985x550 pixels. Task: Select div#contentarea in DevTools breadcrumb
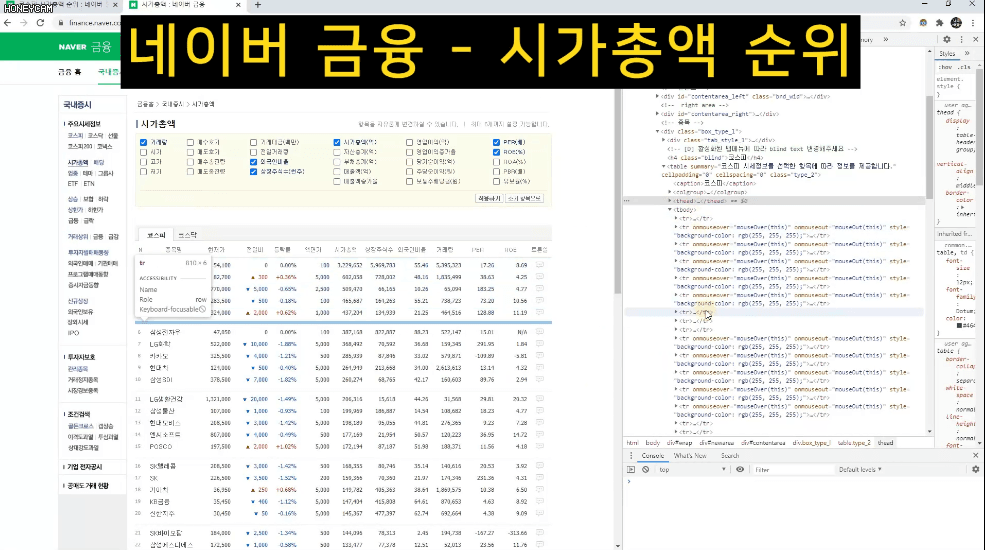(x=763, y=443)
